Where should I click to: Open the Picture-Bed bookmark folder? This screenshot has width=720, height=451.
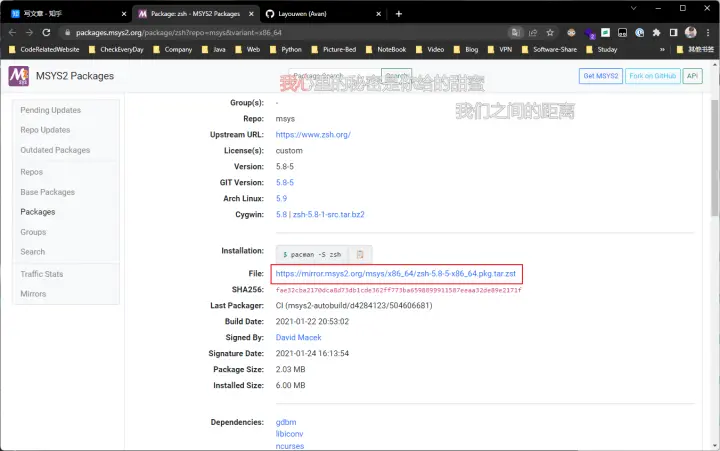[x=334, y=50]
